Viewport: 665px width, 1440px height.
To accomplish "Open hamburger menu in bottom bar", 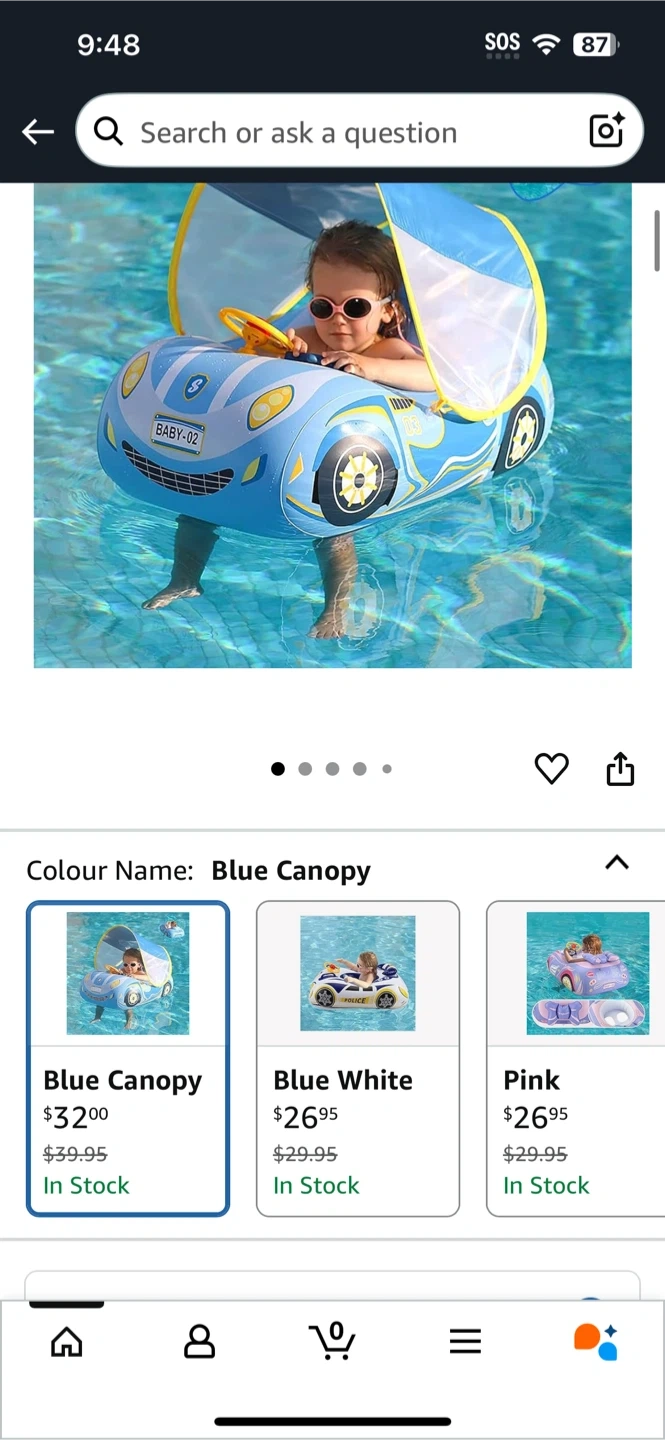I will click(x=465, y=1341).
